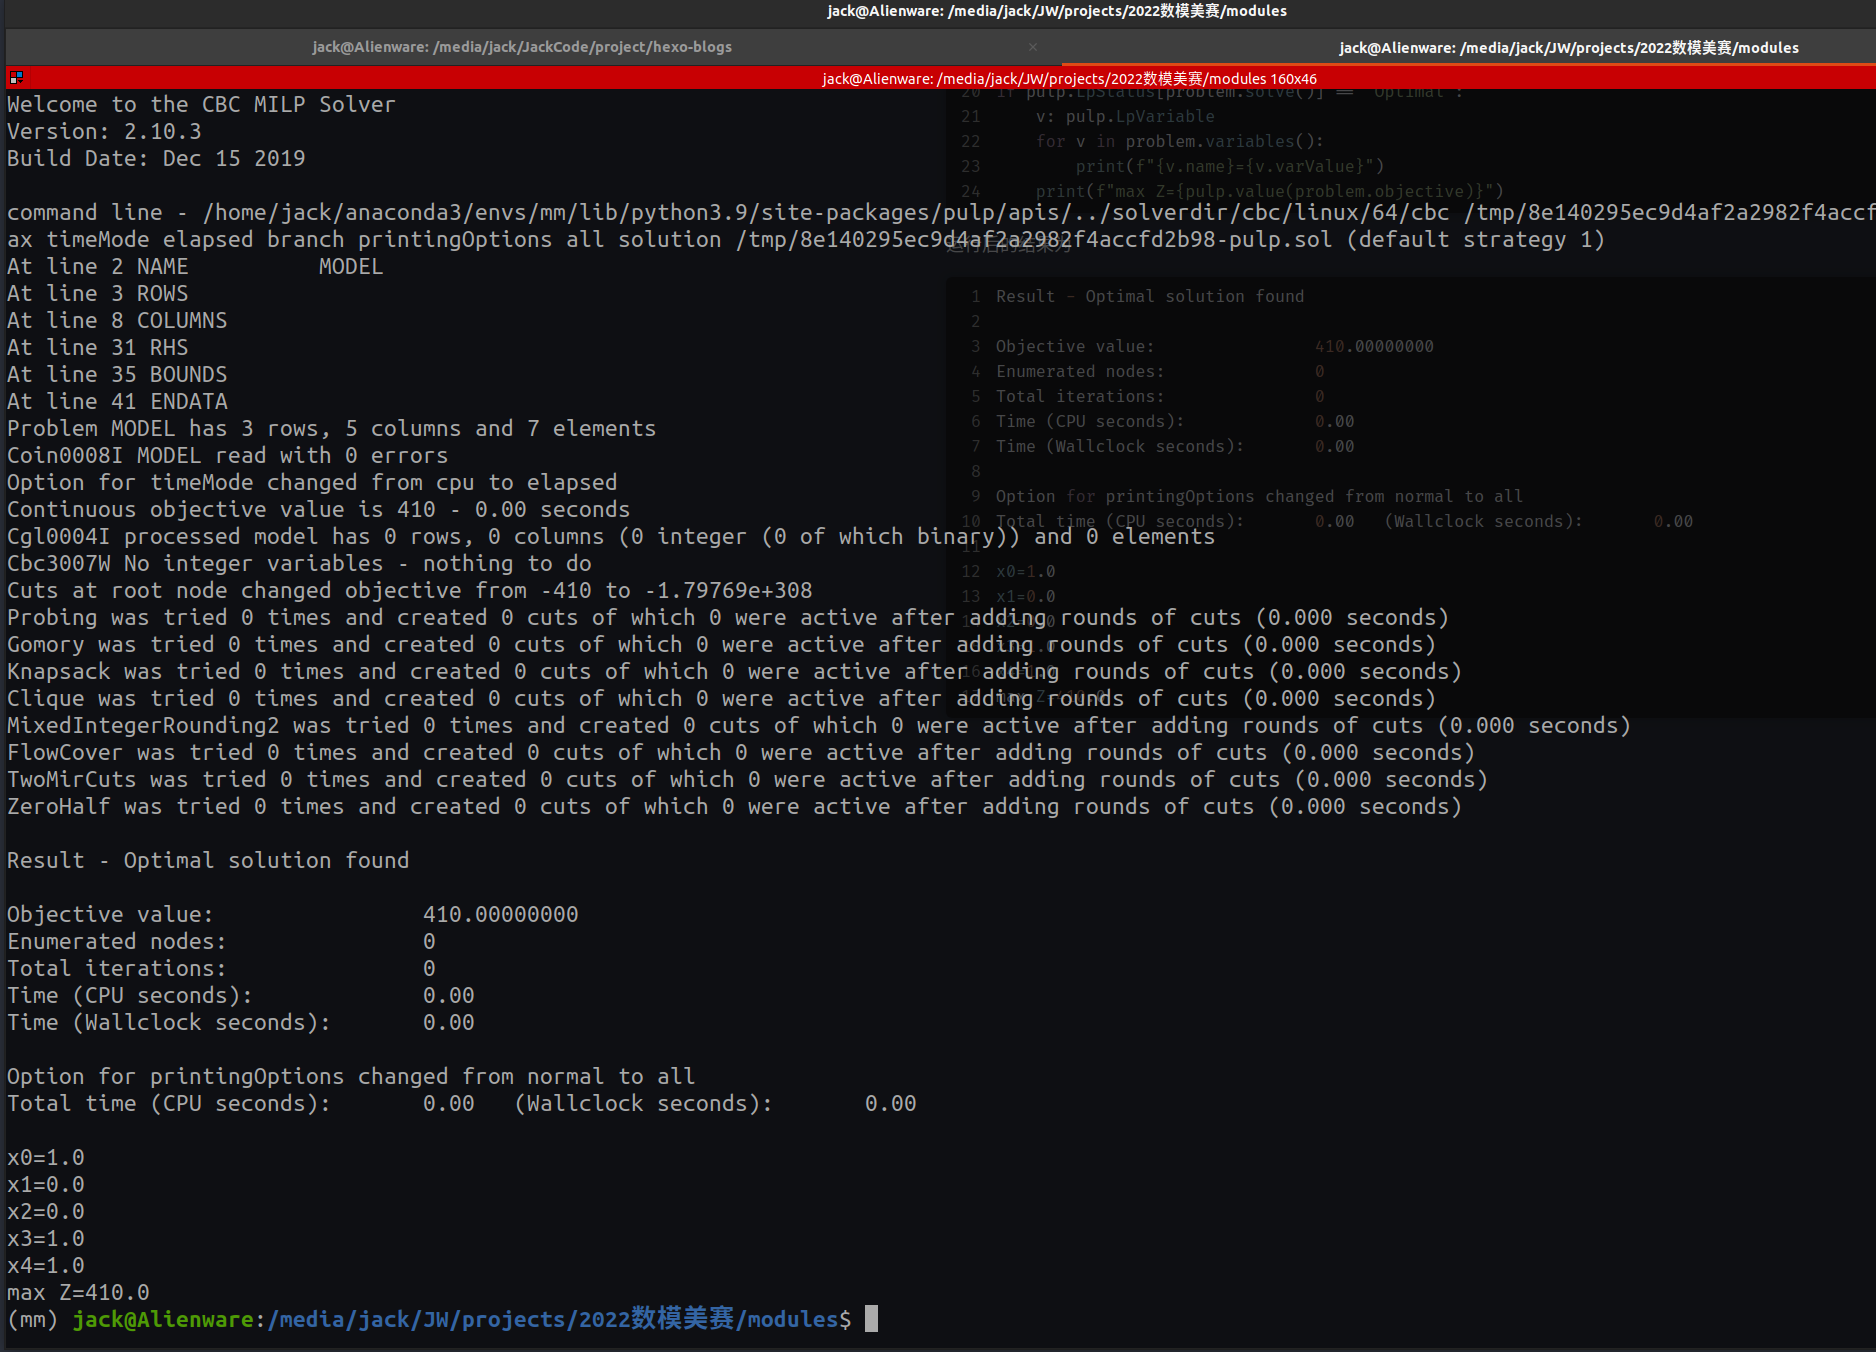Click the Terminator grouping icon in red titlebar
1876x1352 pixels.
tap(16, 78)
